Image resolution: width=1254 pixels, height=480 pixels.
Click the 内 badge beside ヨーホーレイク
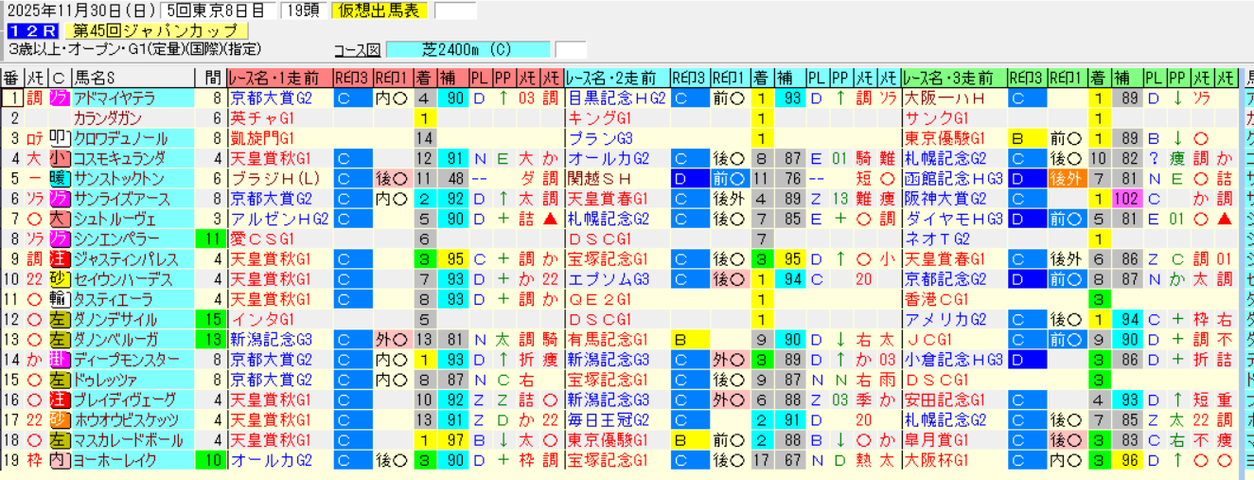(x=58, y=460)
